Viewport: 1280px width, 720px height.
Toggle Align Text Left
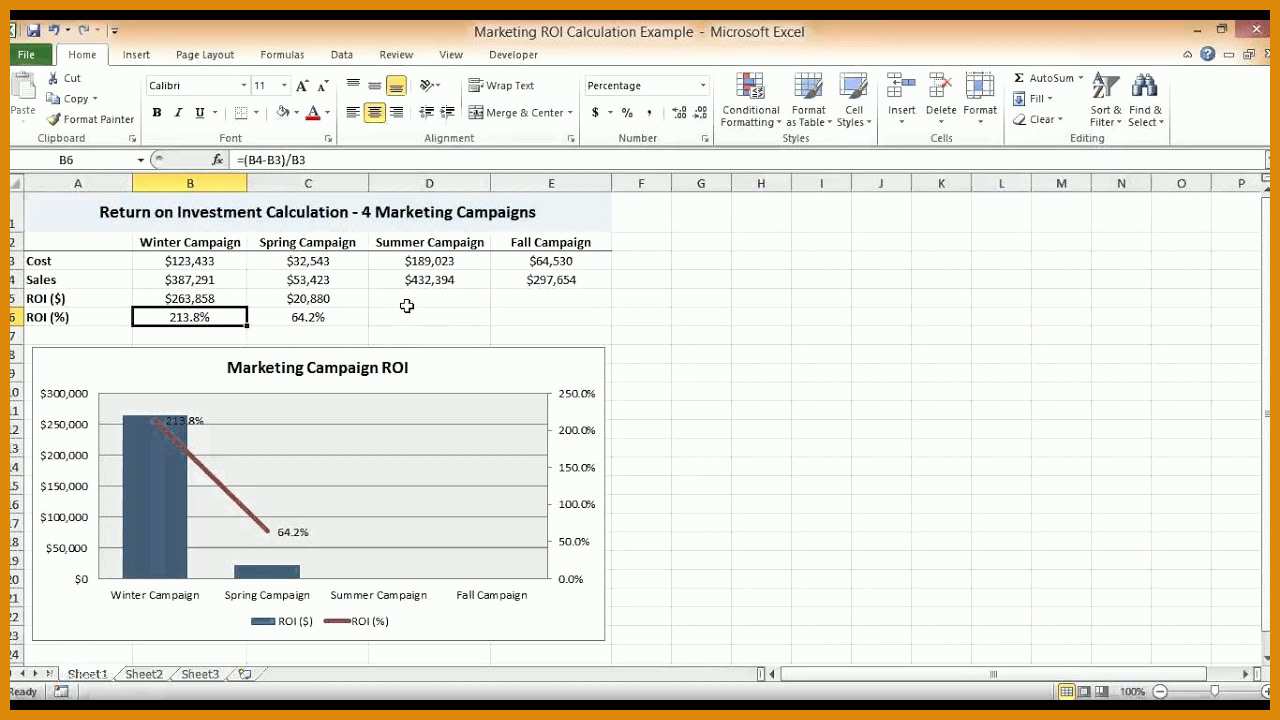coord(353,113)
